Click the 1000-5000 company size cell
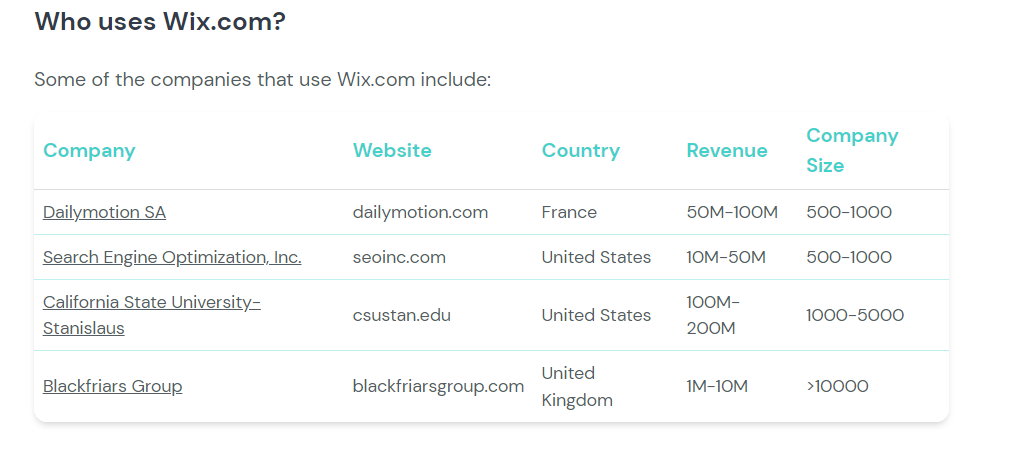Viewport: 1012px width, 465px height. click(855, 315)
